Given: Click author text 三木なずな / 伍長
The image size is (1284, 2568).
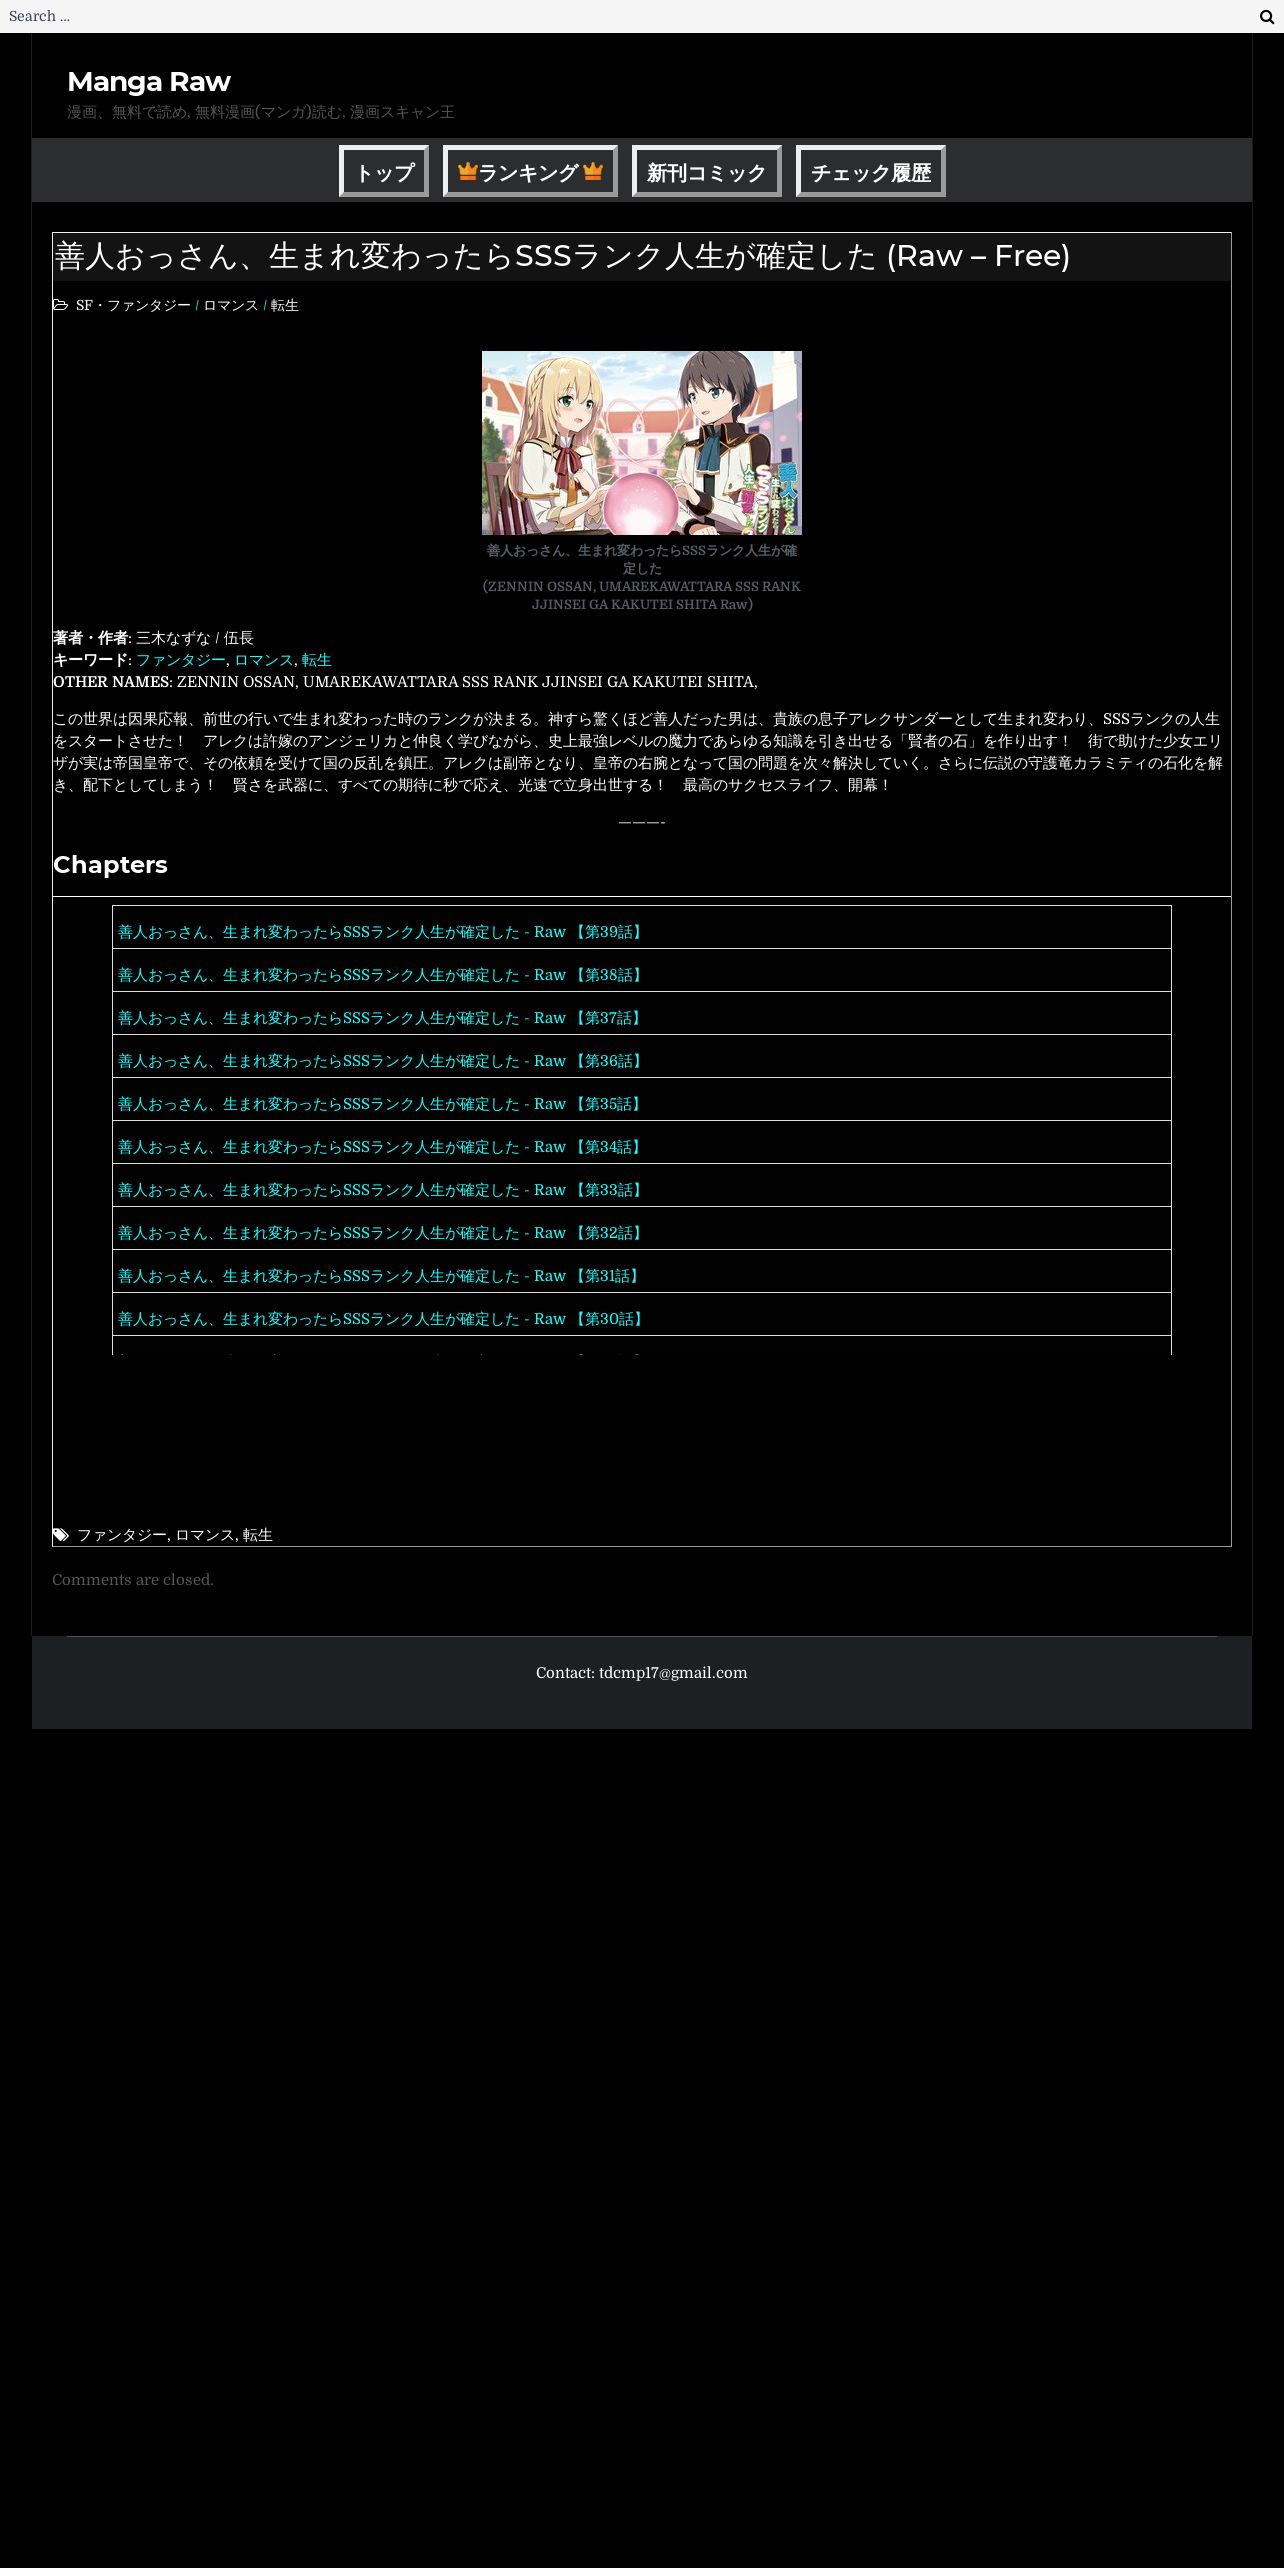Looking at the screenshot, I should point(195,638).
